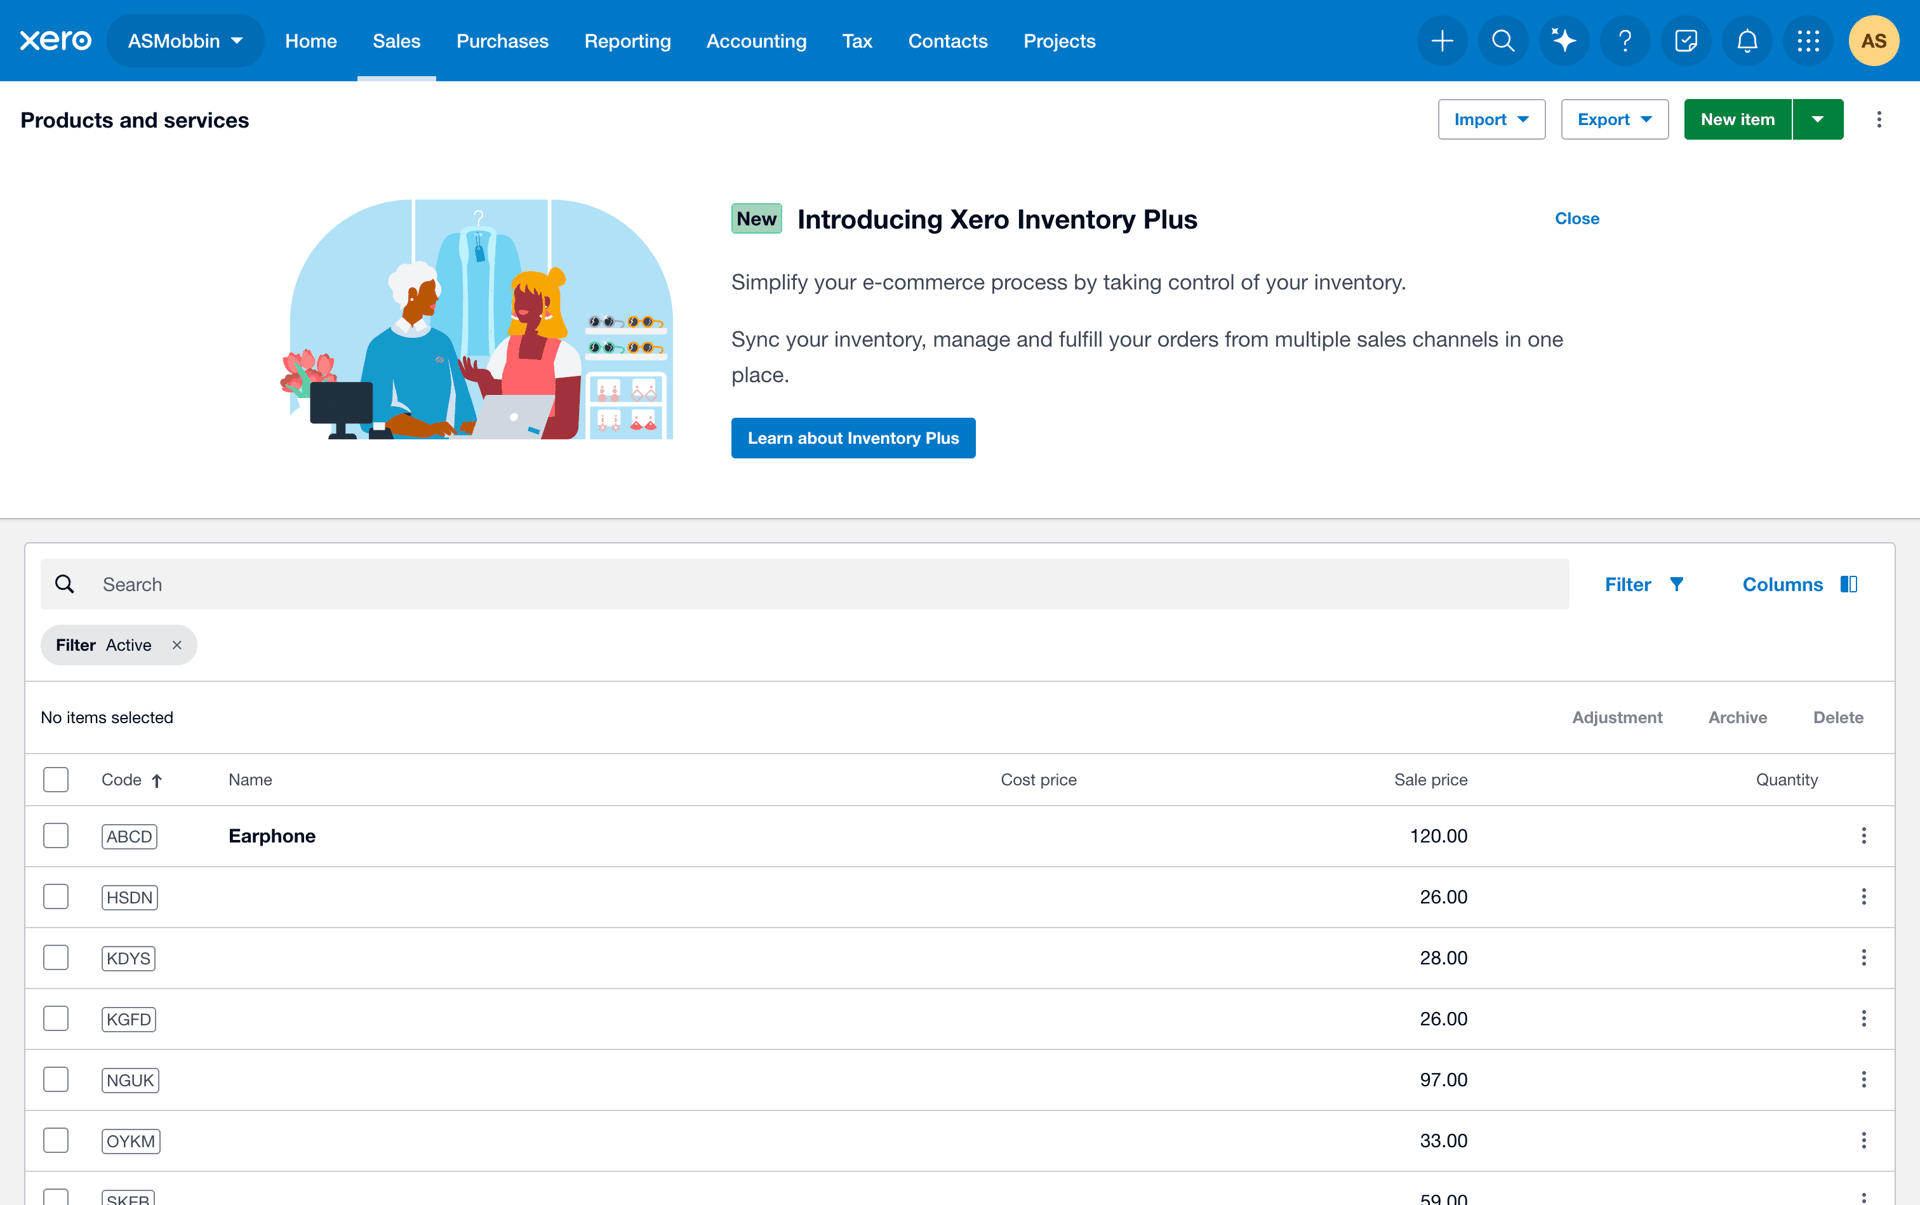This screenshot has width=1920, height=1205.
Task: Open the Export dropdown
Action: click(1614, 119)
